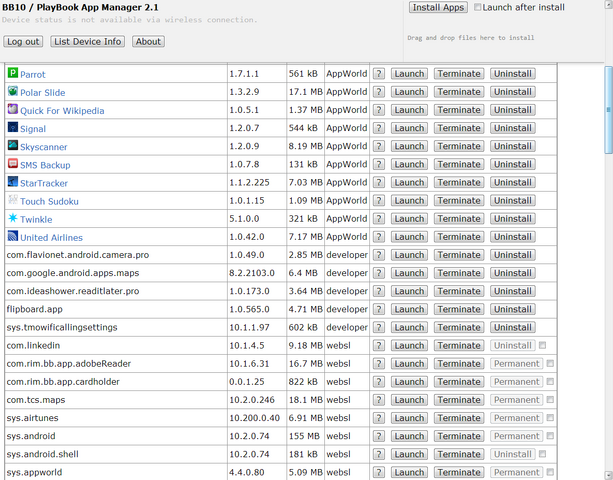This screenshot has width=613, height=480.
Task: Tick the checkbox in com.tcs.maps row
Action: (550, 399)
